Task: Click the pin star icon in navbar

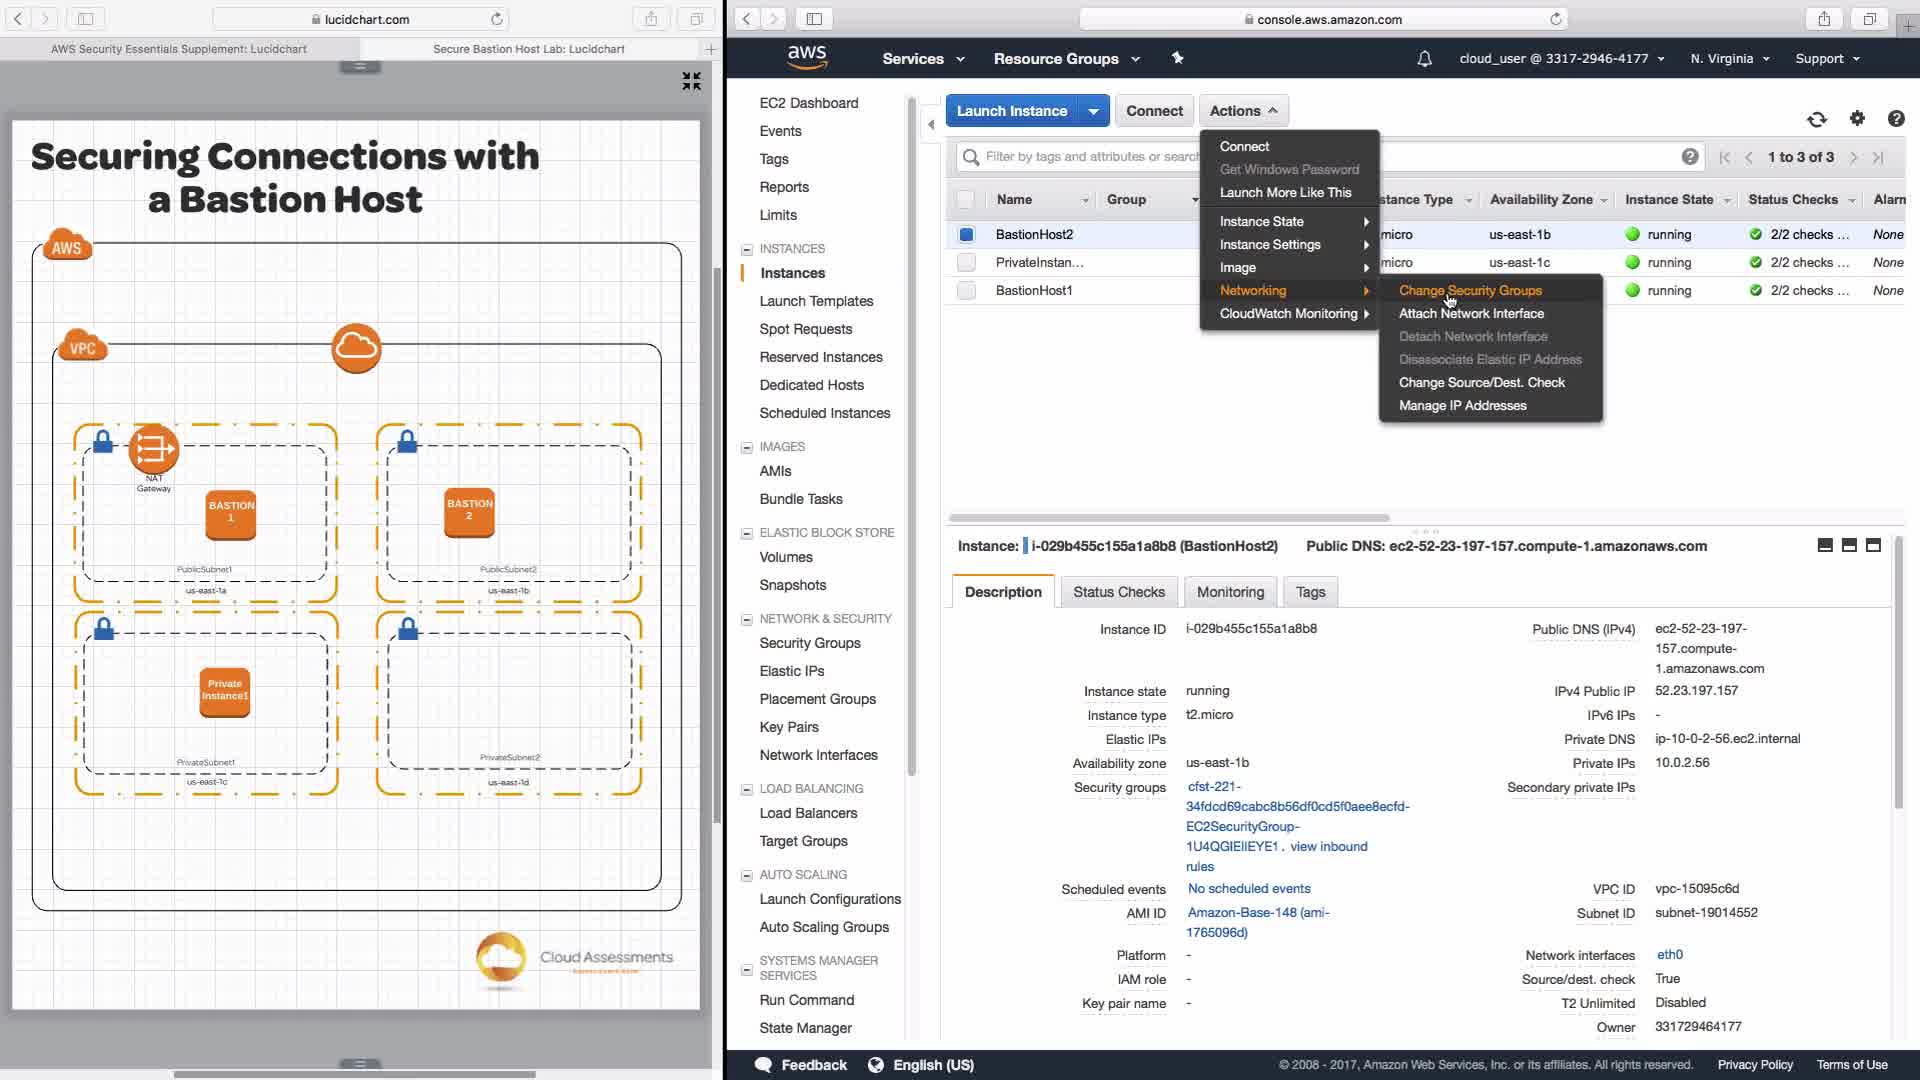Action: (1177, 58)
